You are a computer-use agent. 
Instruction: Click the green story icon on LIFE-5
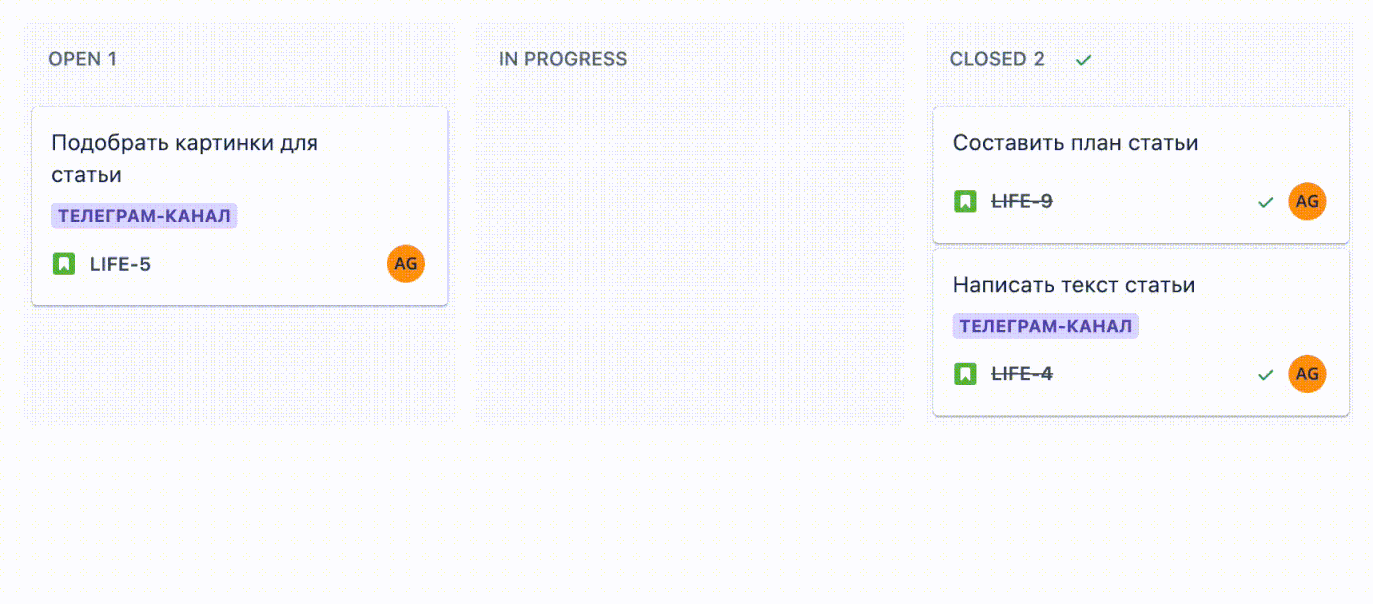64,264
